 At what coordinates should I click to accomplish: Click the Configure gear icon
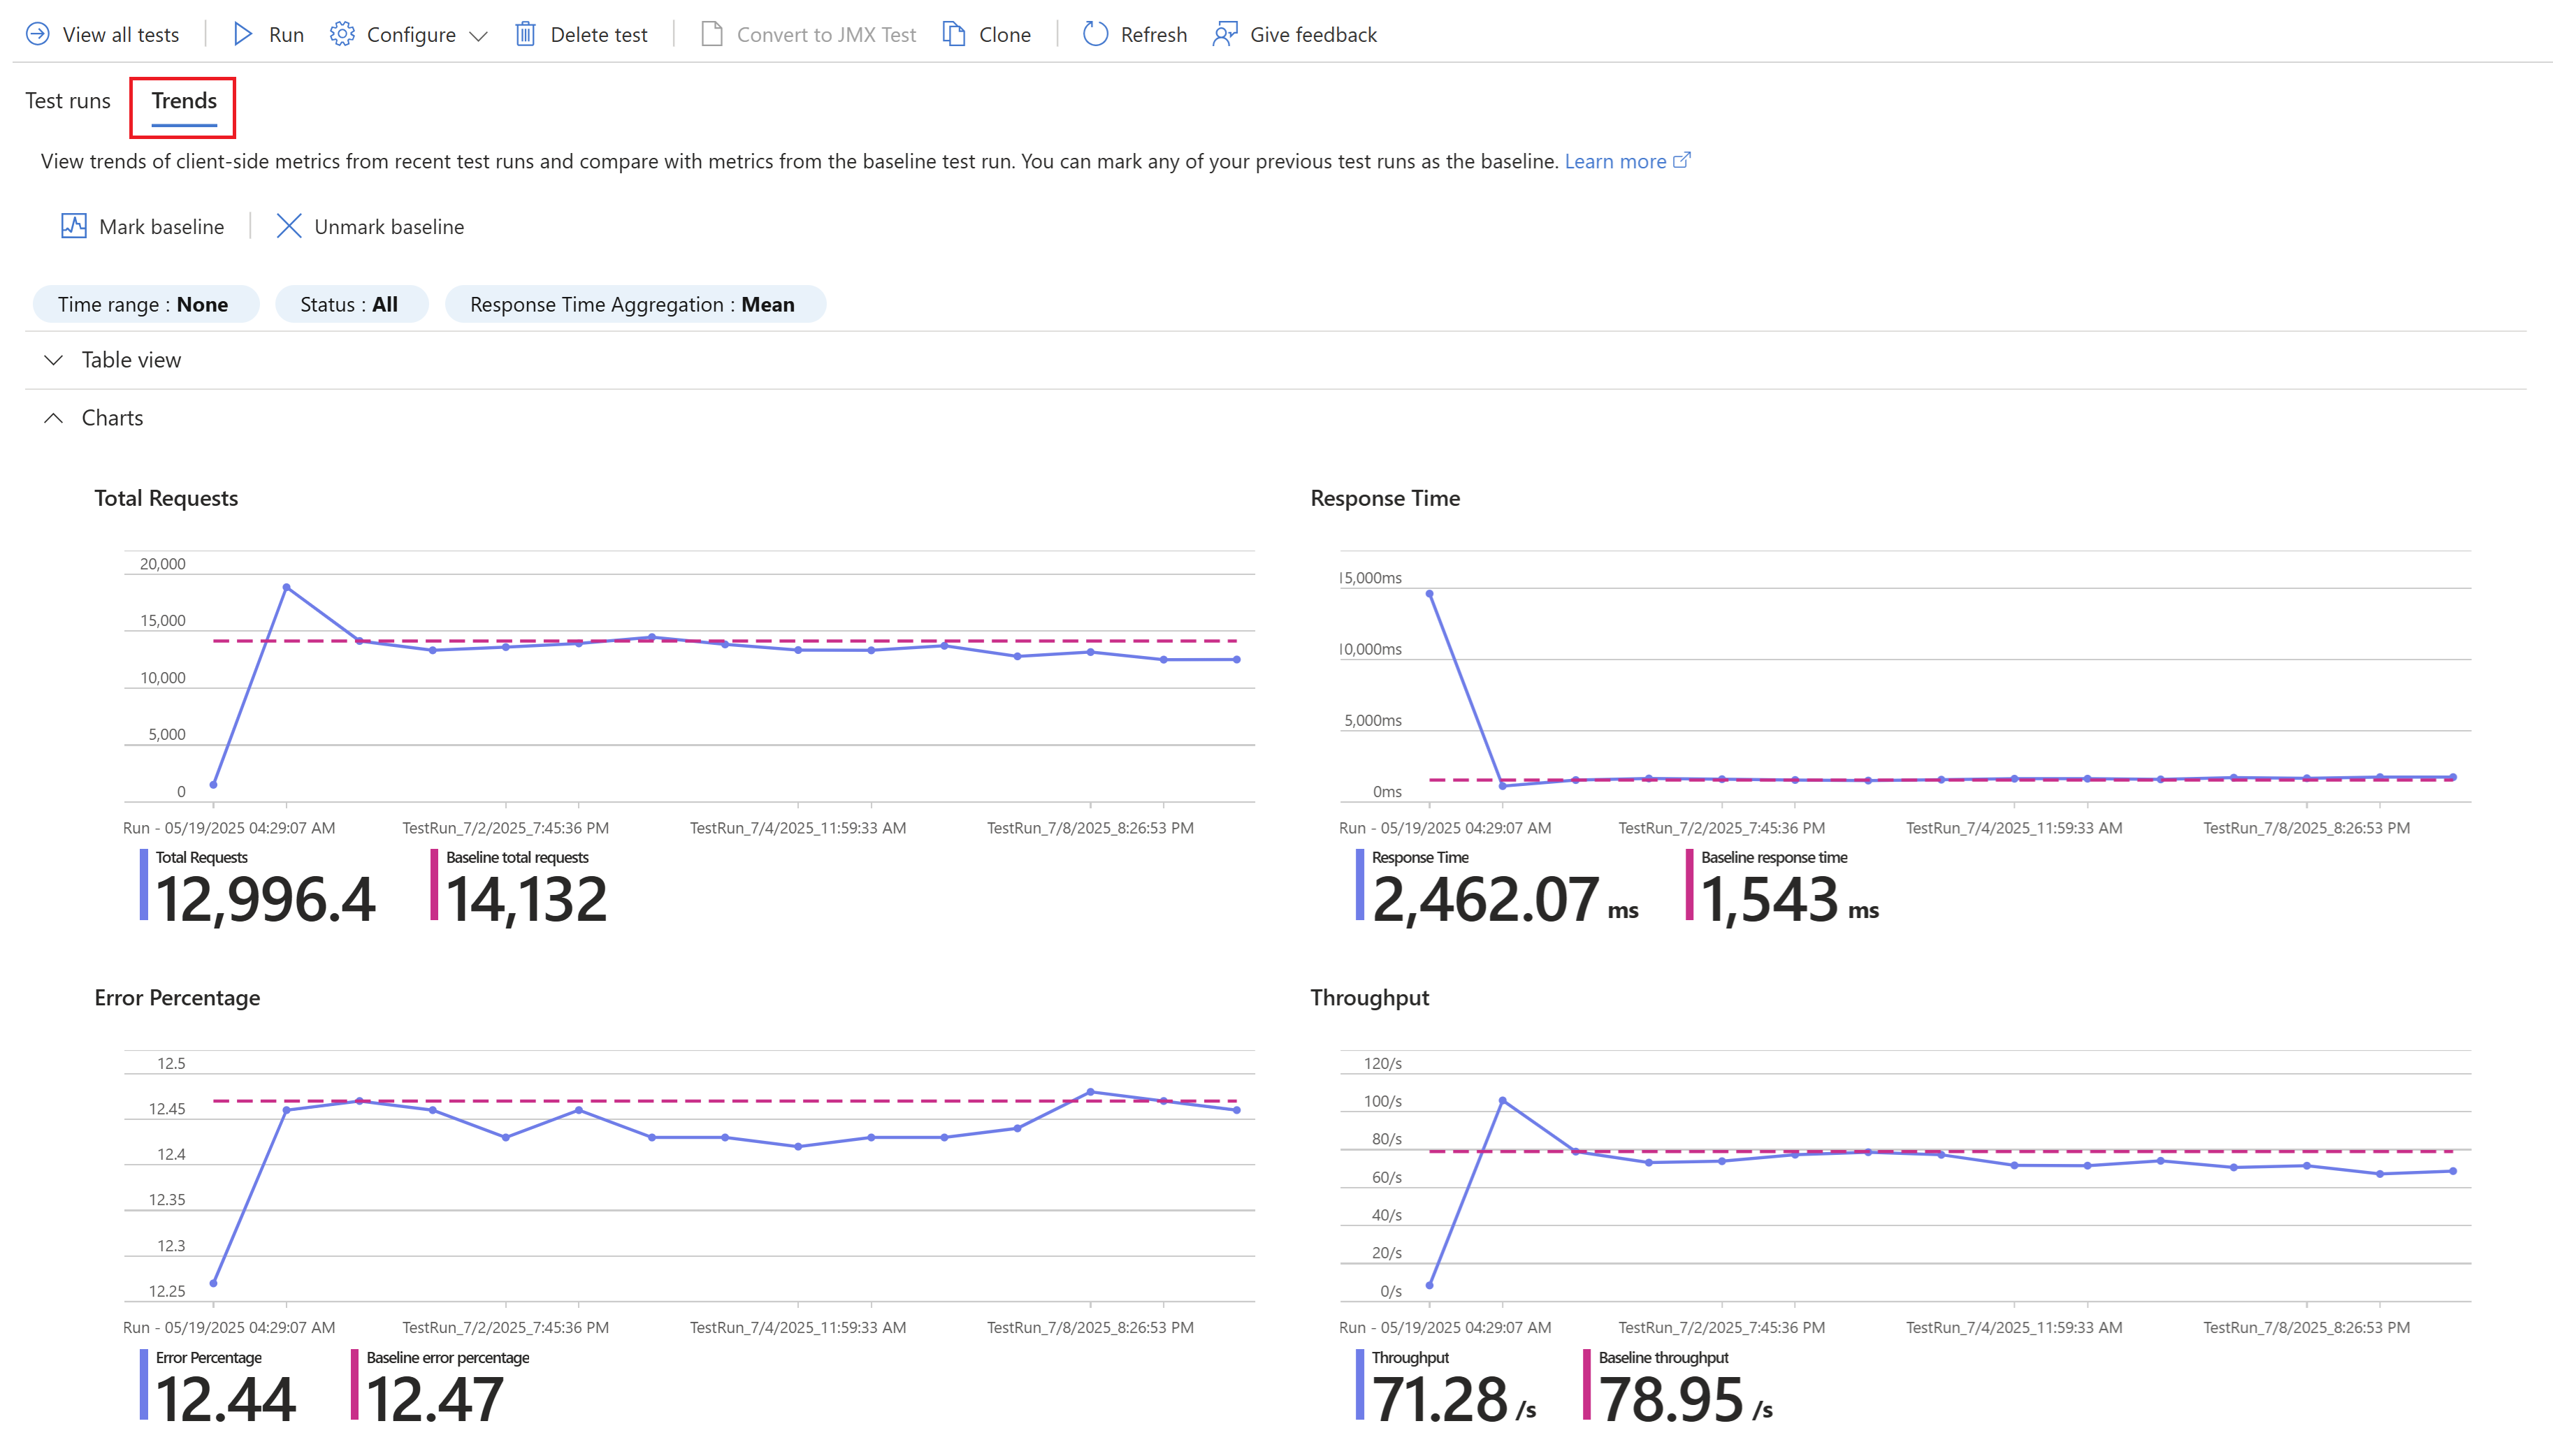click(342, 34)
